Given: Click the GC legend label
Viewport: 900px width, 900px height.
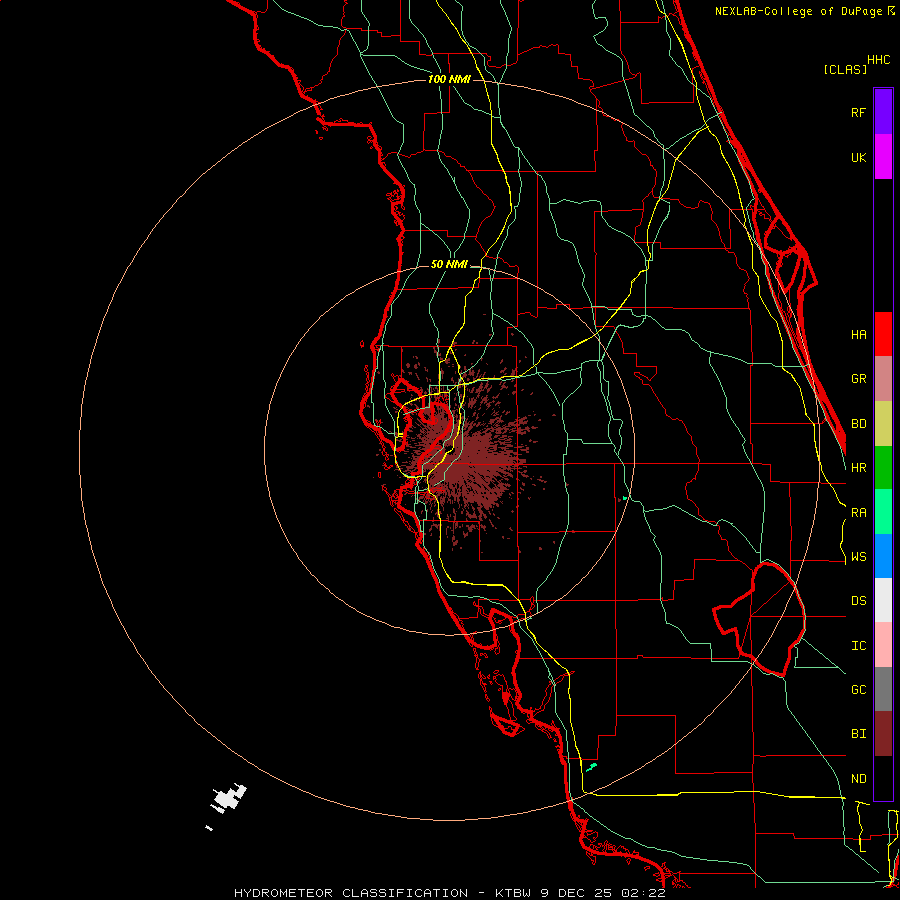Looking at the screenshot, I should coord(858,690).
